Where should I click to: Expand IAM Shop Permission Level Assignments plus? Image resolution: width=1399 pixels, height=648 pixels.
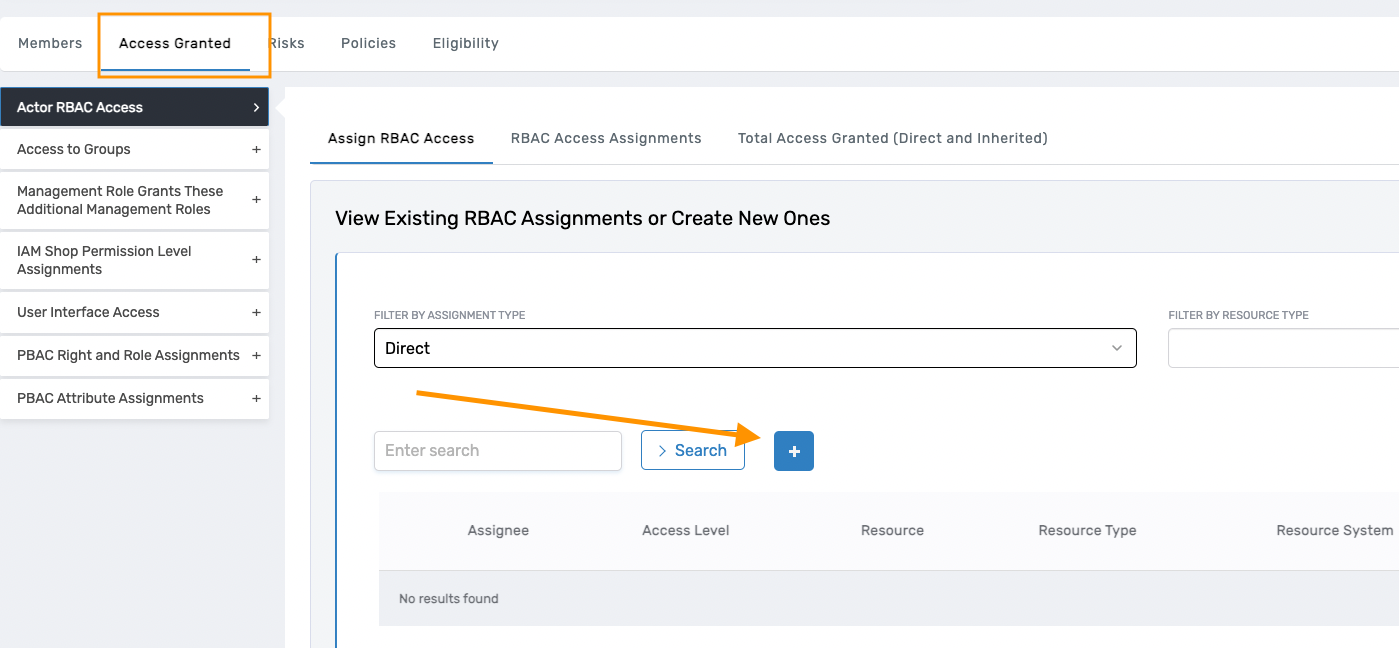click(256, 260)
